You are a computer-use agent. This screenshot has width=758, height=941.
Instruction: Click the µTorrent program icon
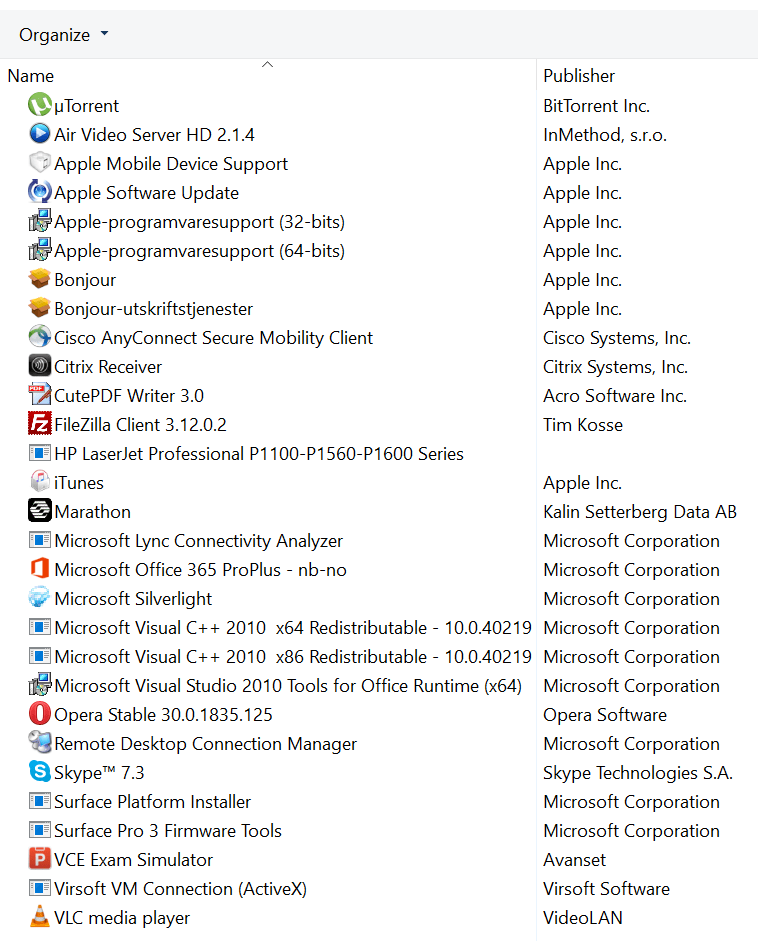coord(39,105)
